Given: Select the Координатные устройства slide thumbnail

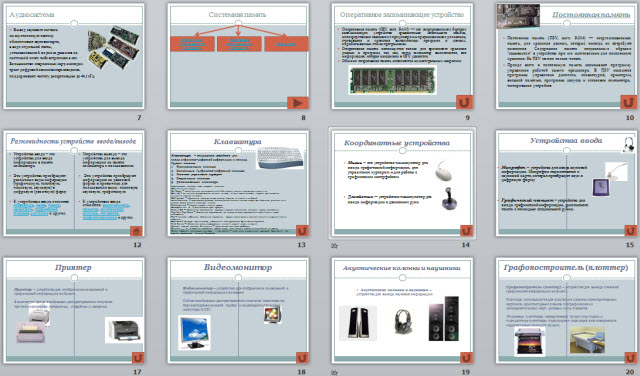Looking at the screenshot, I should coord(402,183).
